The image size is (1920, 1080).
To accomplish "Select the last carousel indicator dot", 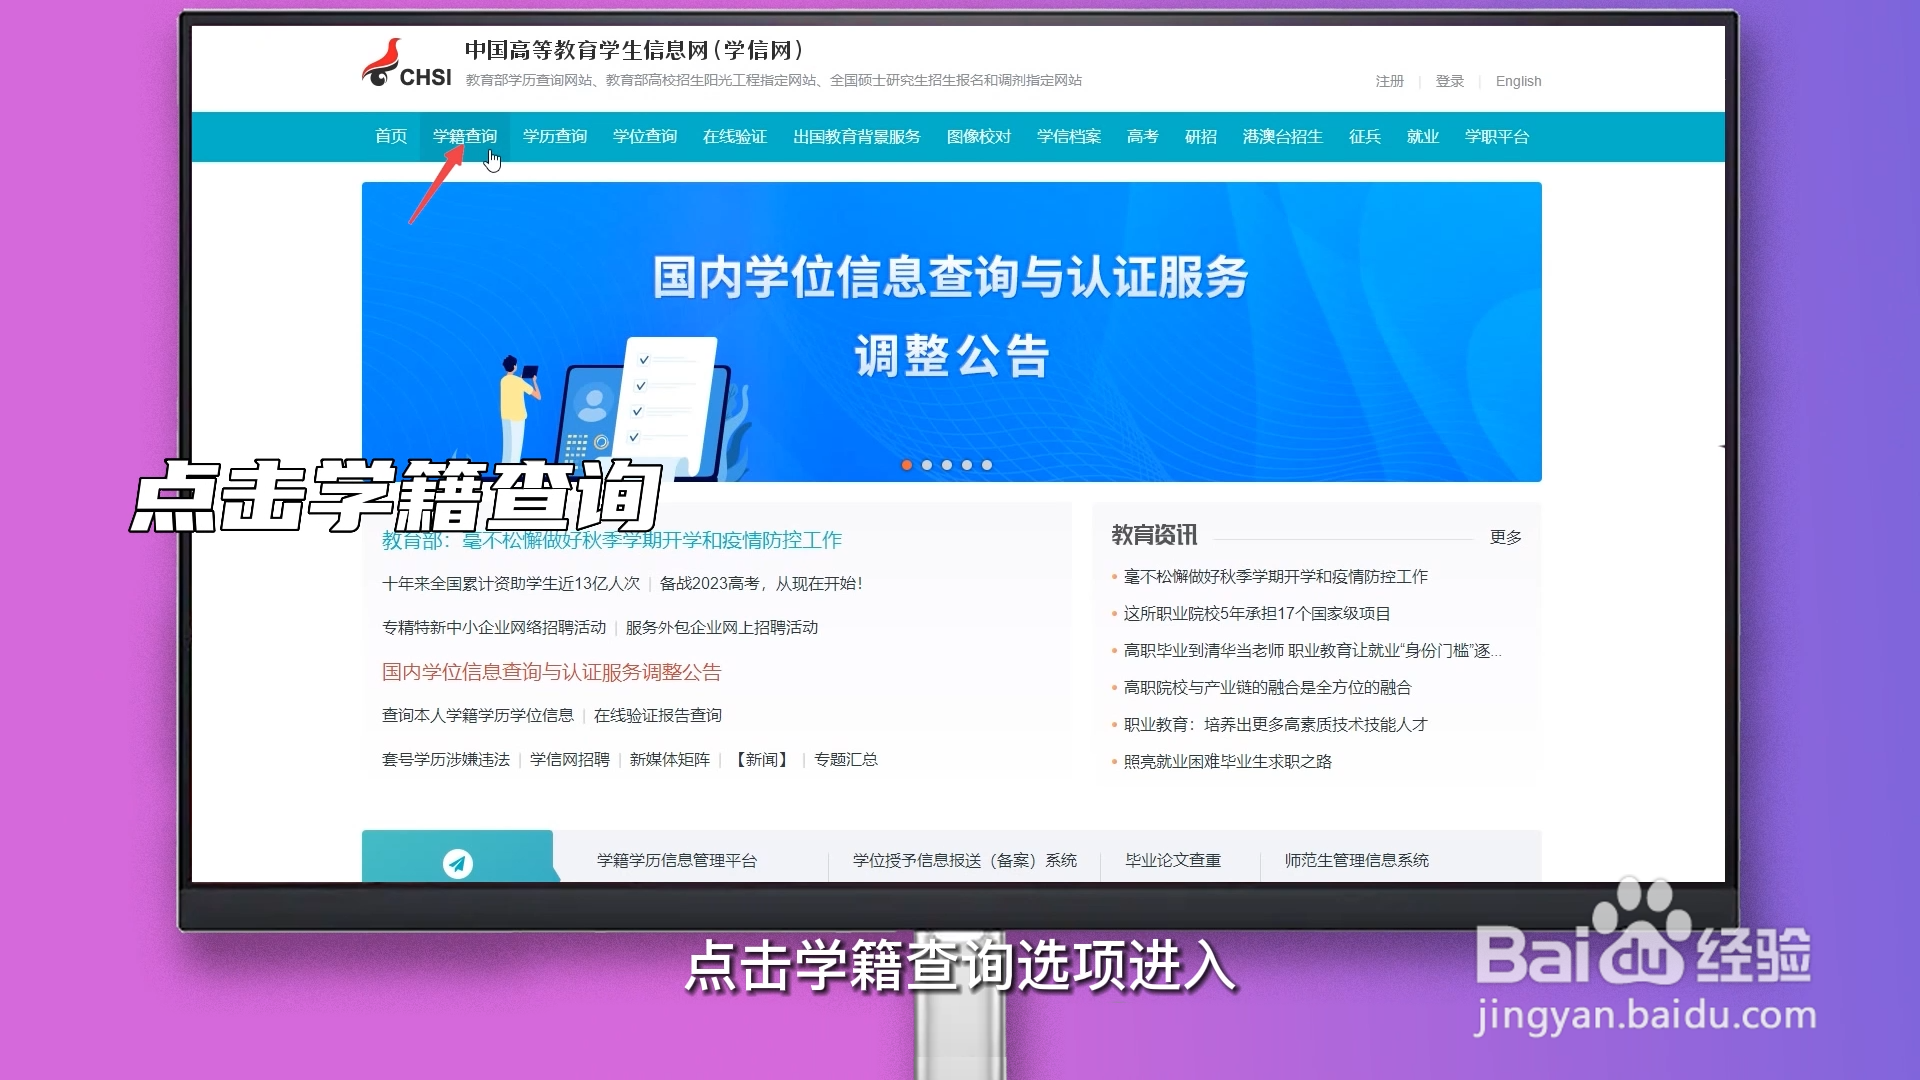I will pyautogui.click(x=987, y=465).
